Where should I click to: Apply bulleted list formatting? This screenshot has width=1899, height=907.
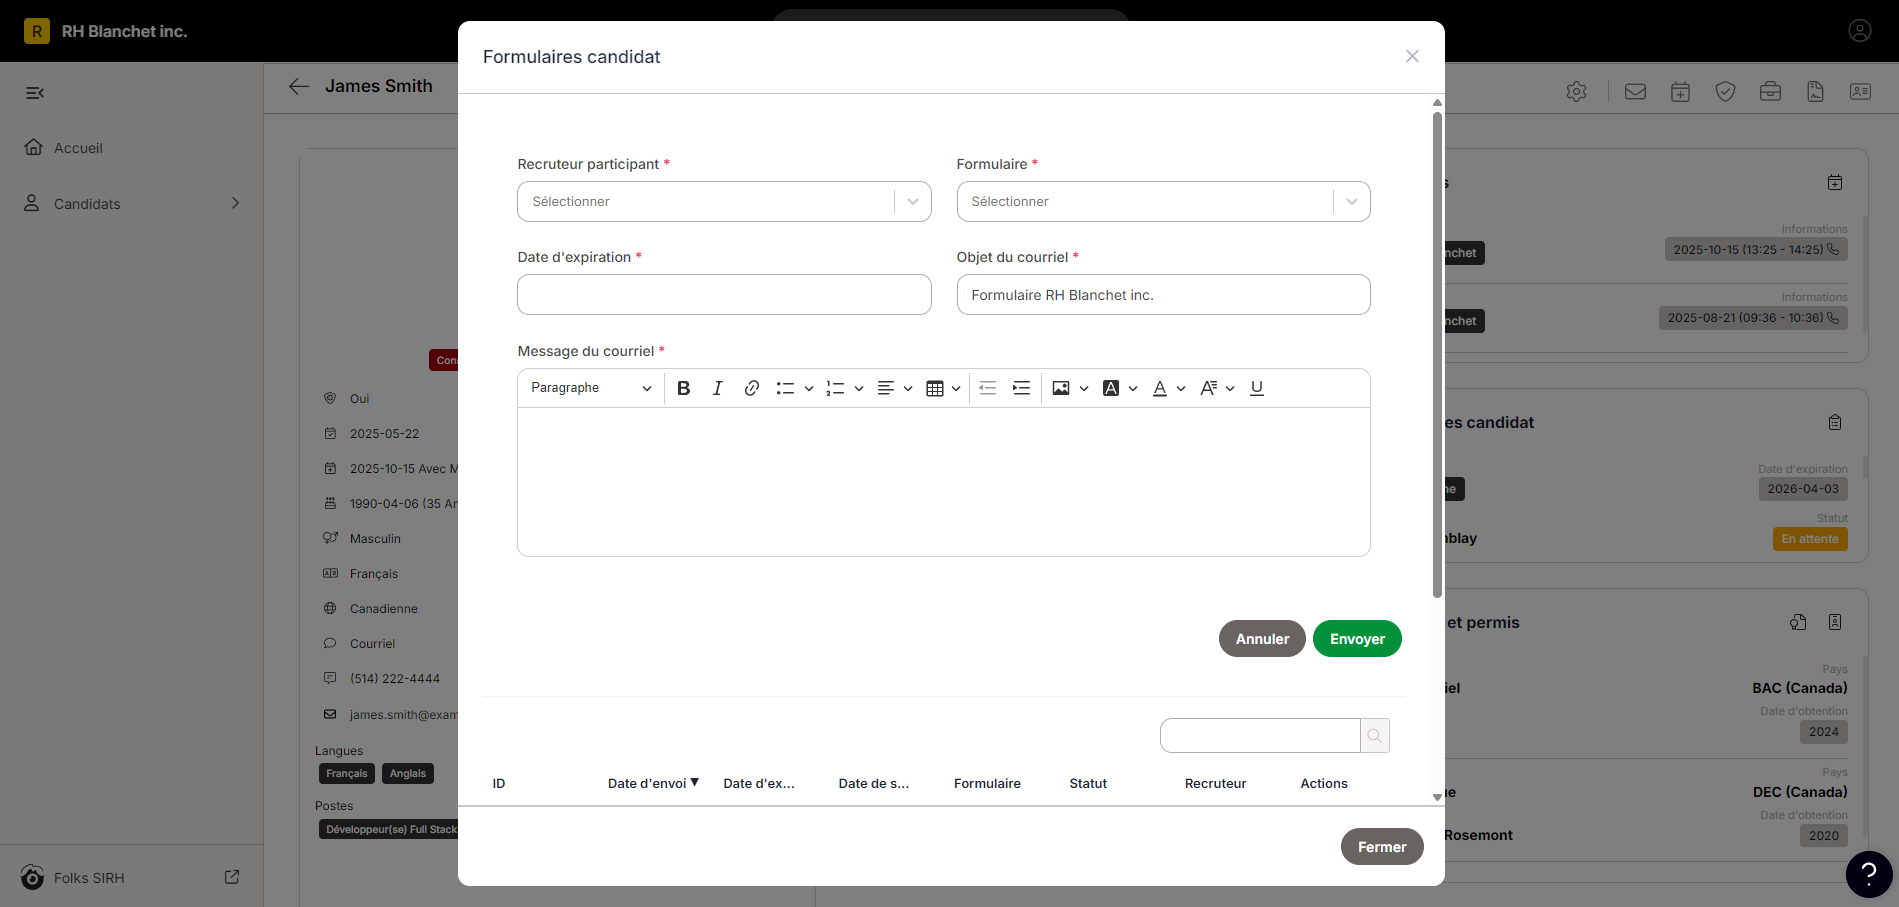click(786, 388)
